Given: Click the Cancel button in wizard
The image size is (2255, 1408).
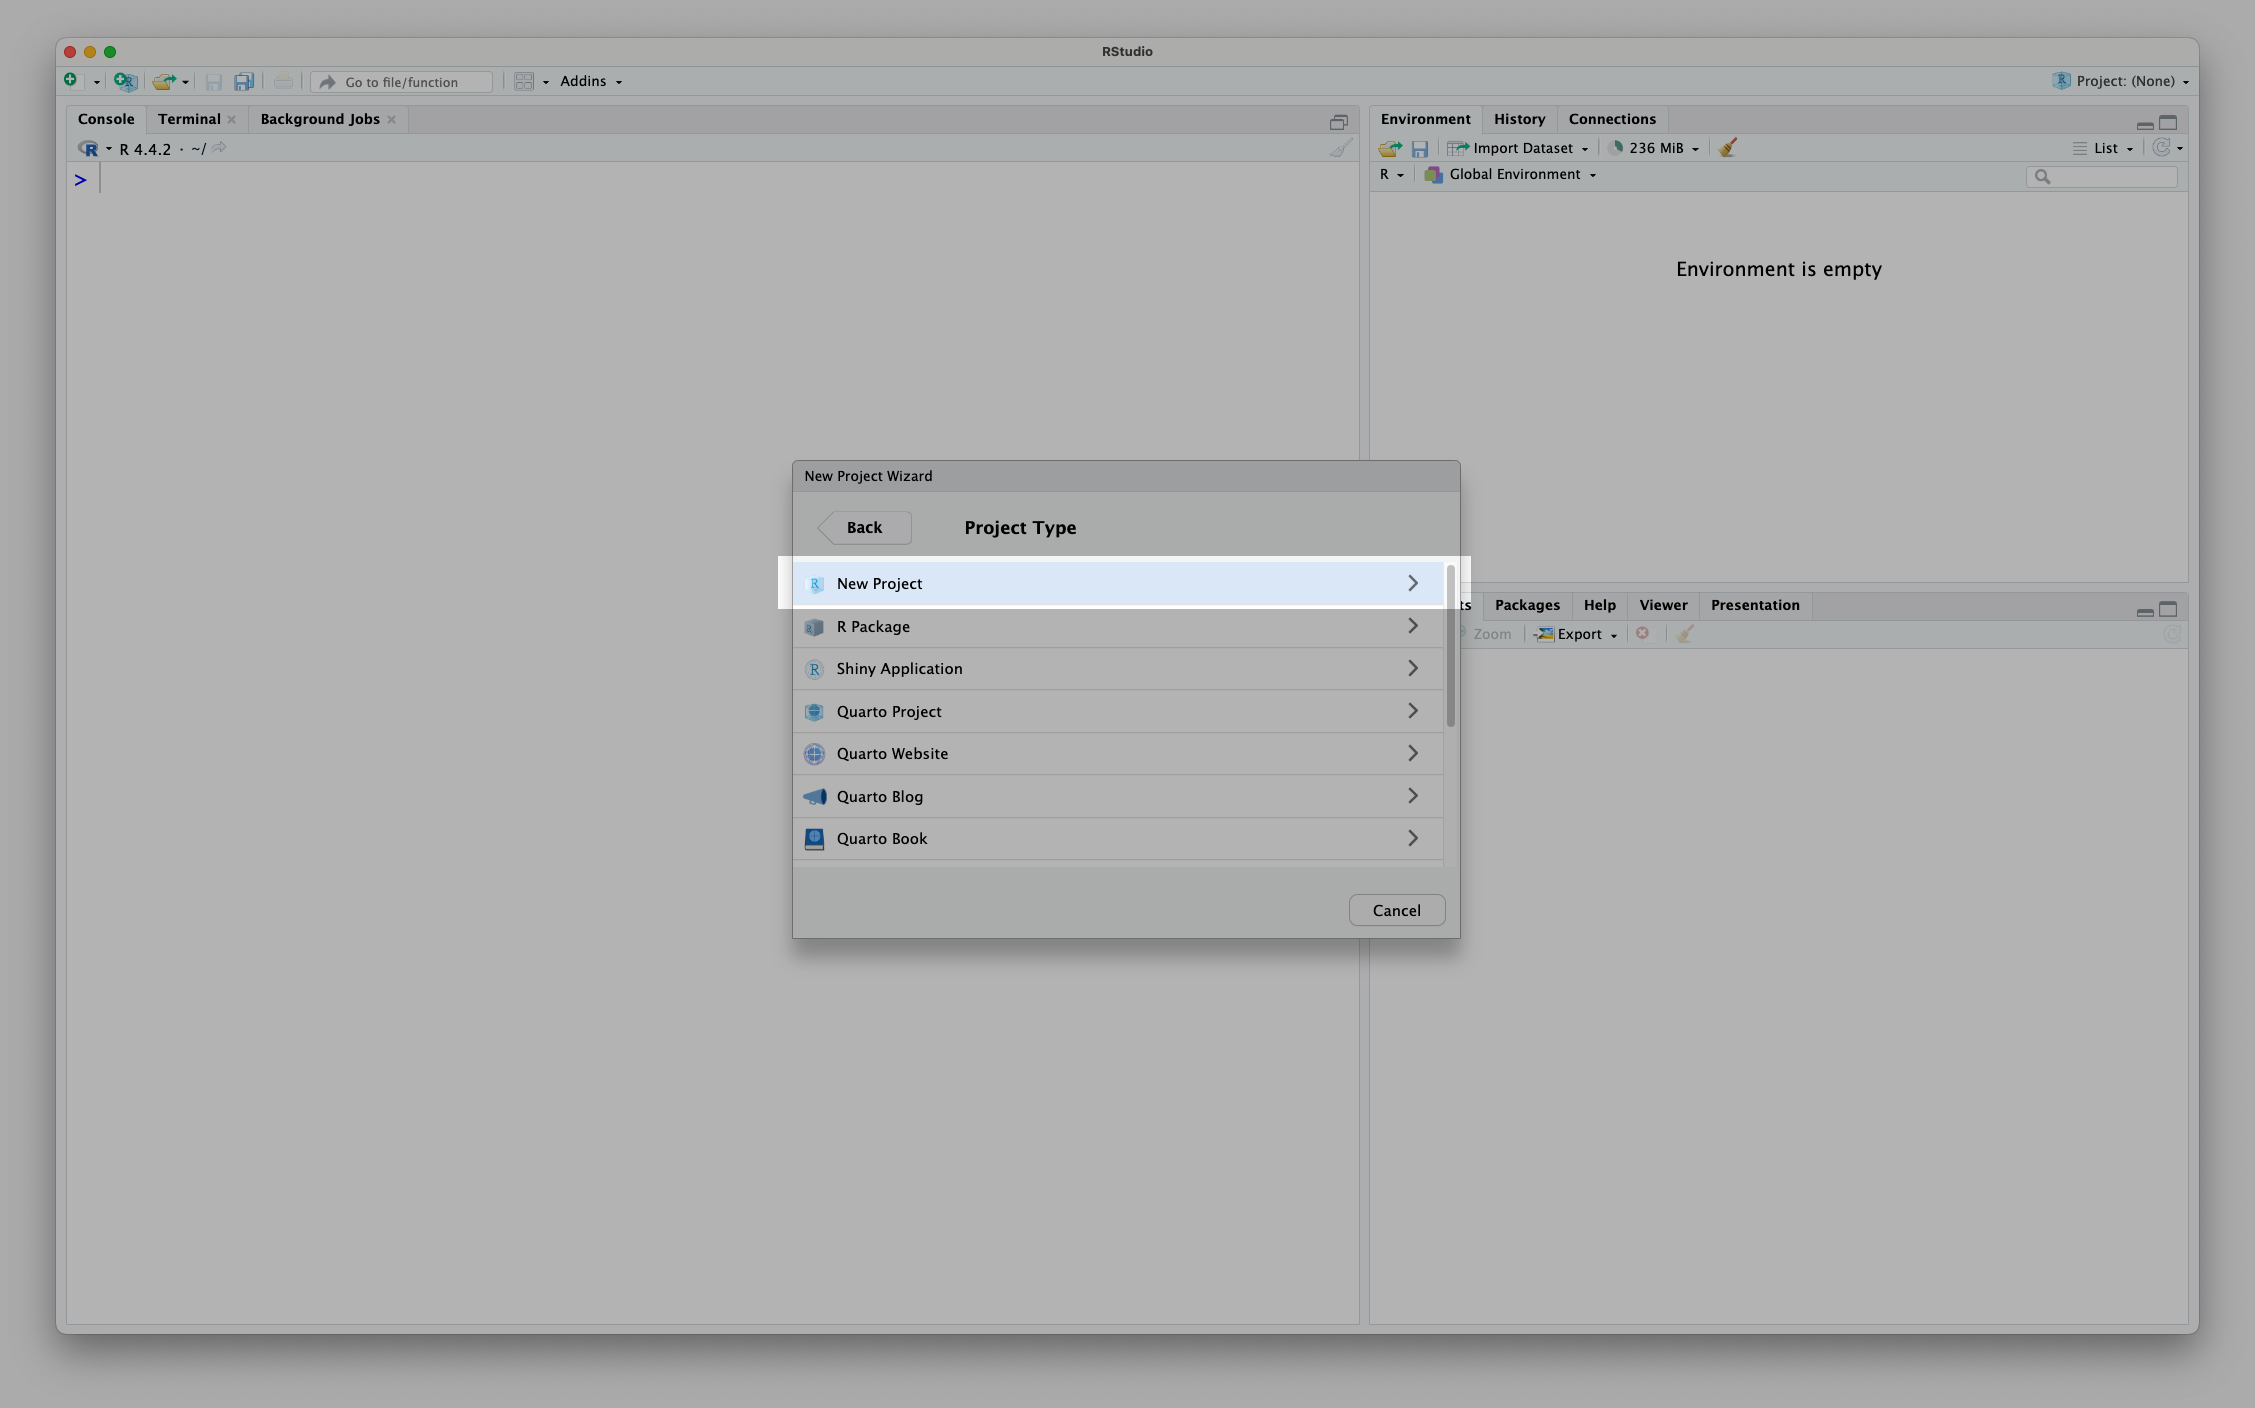Looking at the screenshot, I should [1396, 910].
